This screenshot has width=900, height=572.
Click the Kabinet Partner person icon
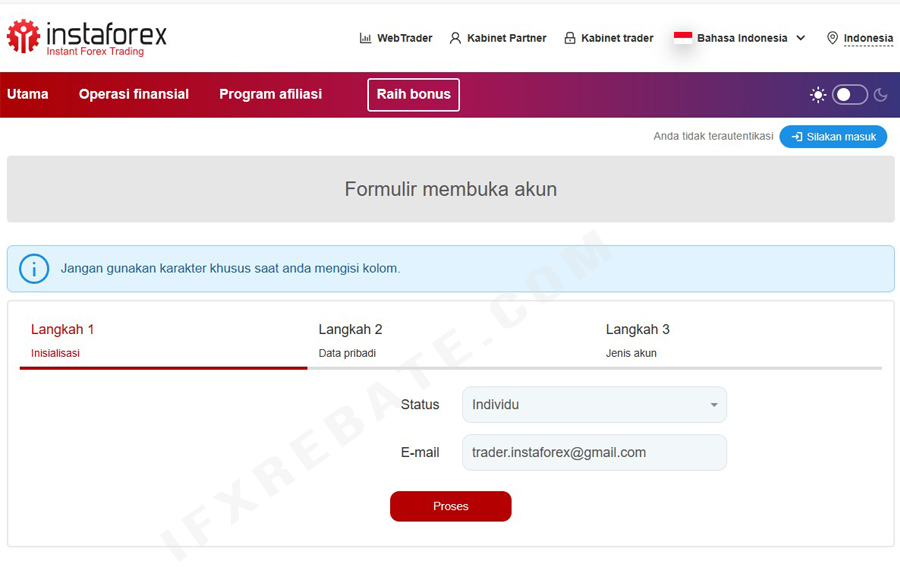455,38
